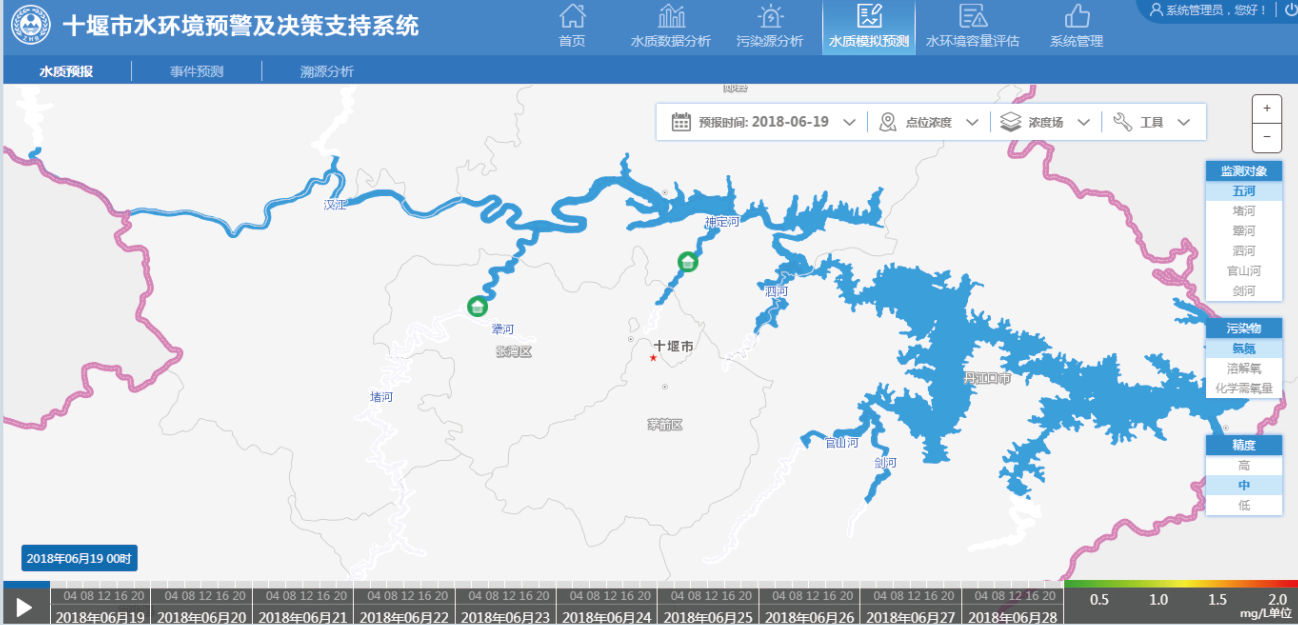Click green station marker near 神定河
Screen dimensions: 1298x625
[687, 262]
